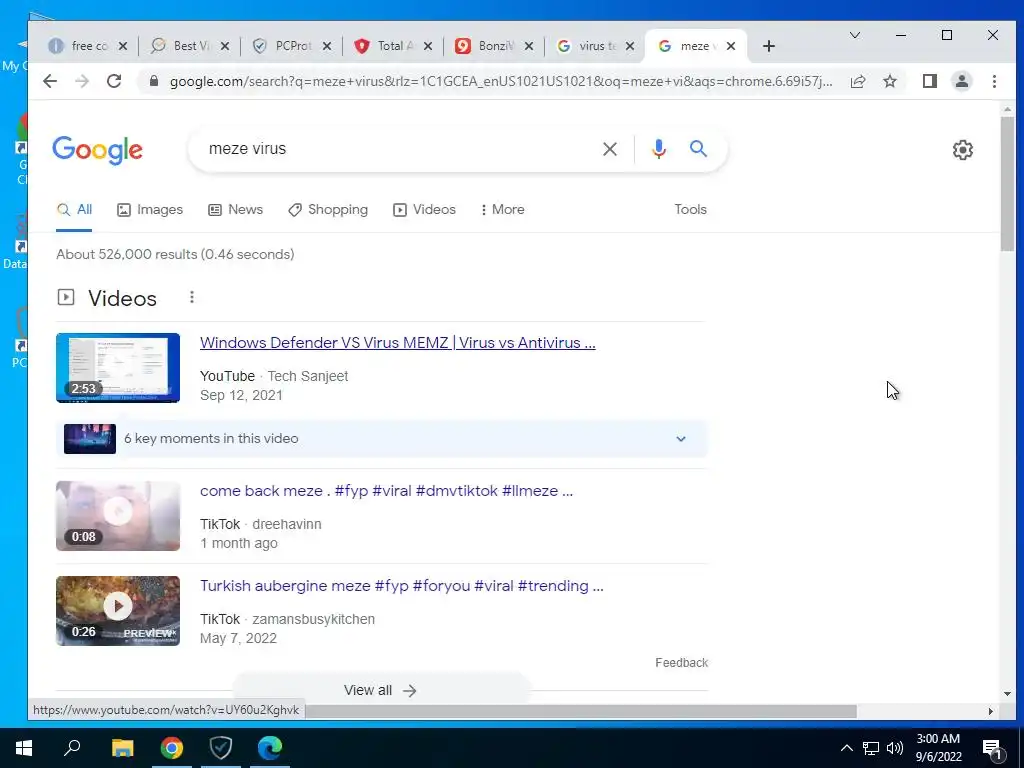The height and width of the screenshot is (768, 1024).
Task: Click the scroll right arrow
Action: pos(991,711)
